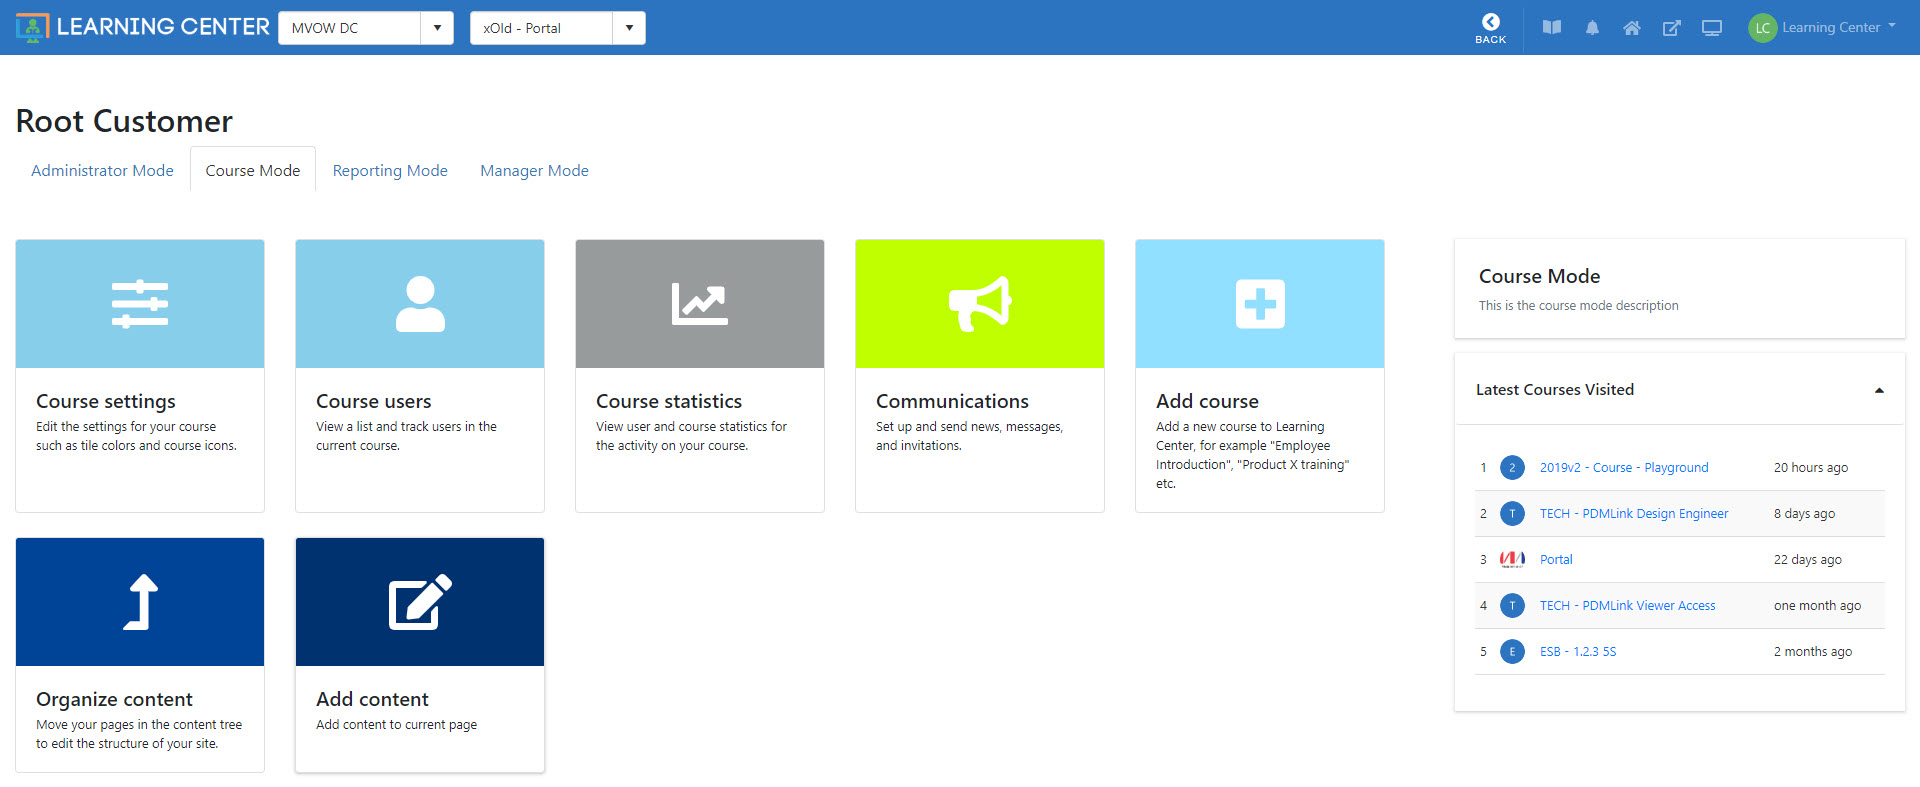This screenshot has width=1920, height=787.
Task: Open the xOld - Portal dropdown arrow
Action: click(629, 28)
